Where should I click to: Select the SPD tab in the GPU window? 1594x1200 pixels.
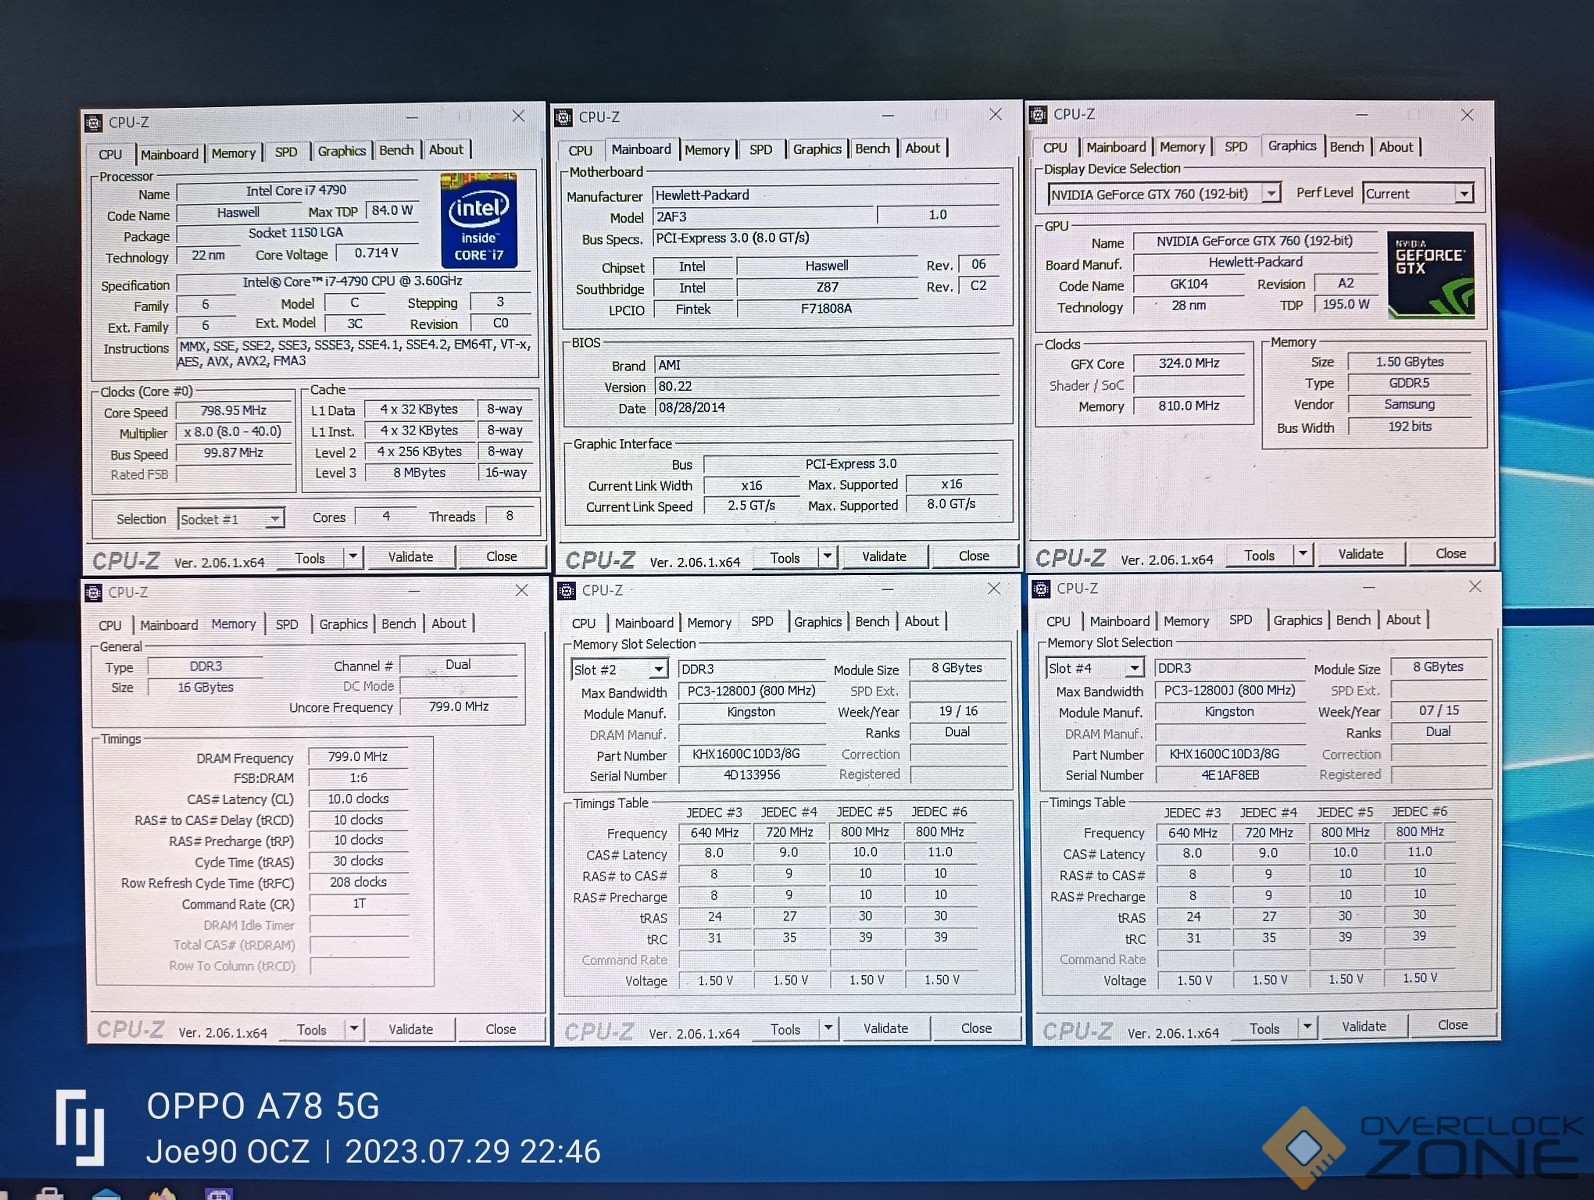point(1236,146)
